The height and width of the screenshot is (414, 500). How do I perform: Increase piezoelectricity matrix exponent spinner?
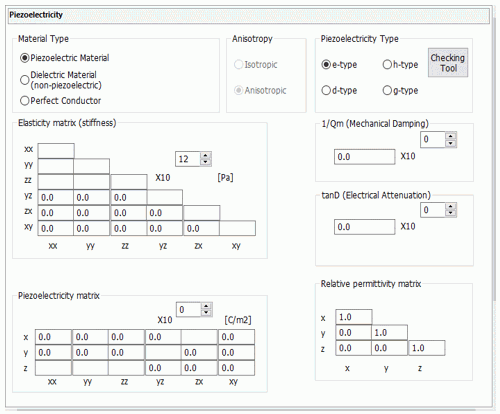pos(206,306)
